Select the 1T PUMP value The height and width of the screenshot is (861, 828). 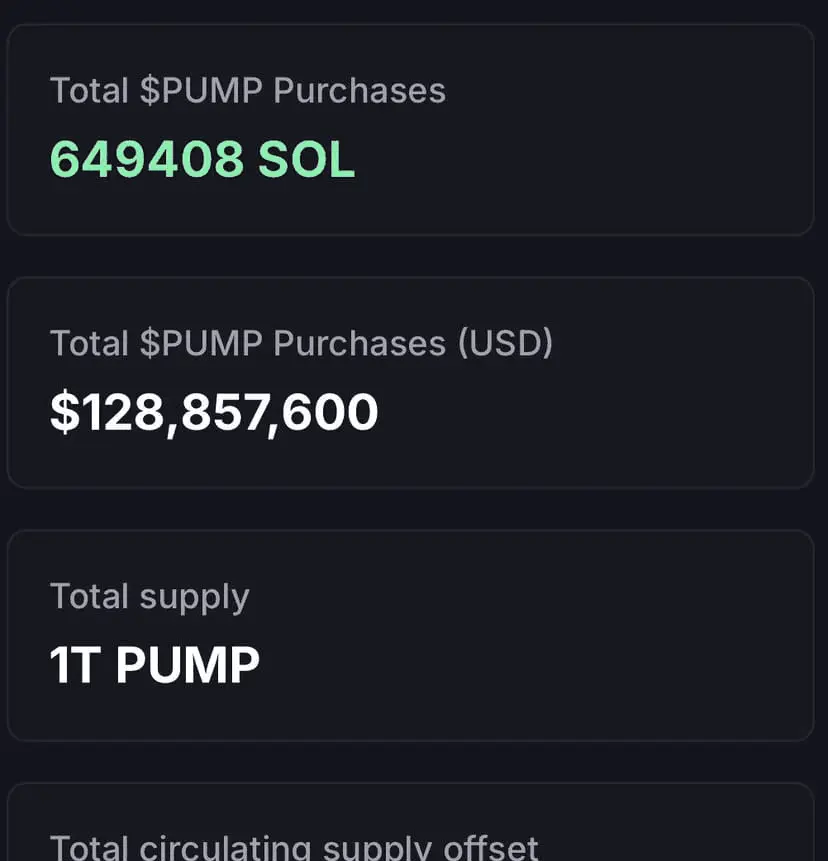coord(154,665)
